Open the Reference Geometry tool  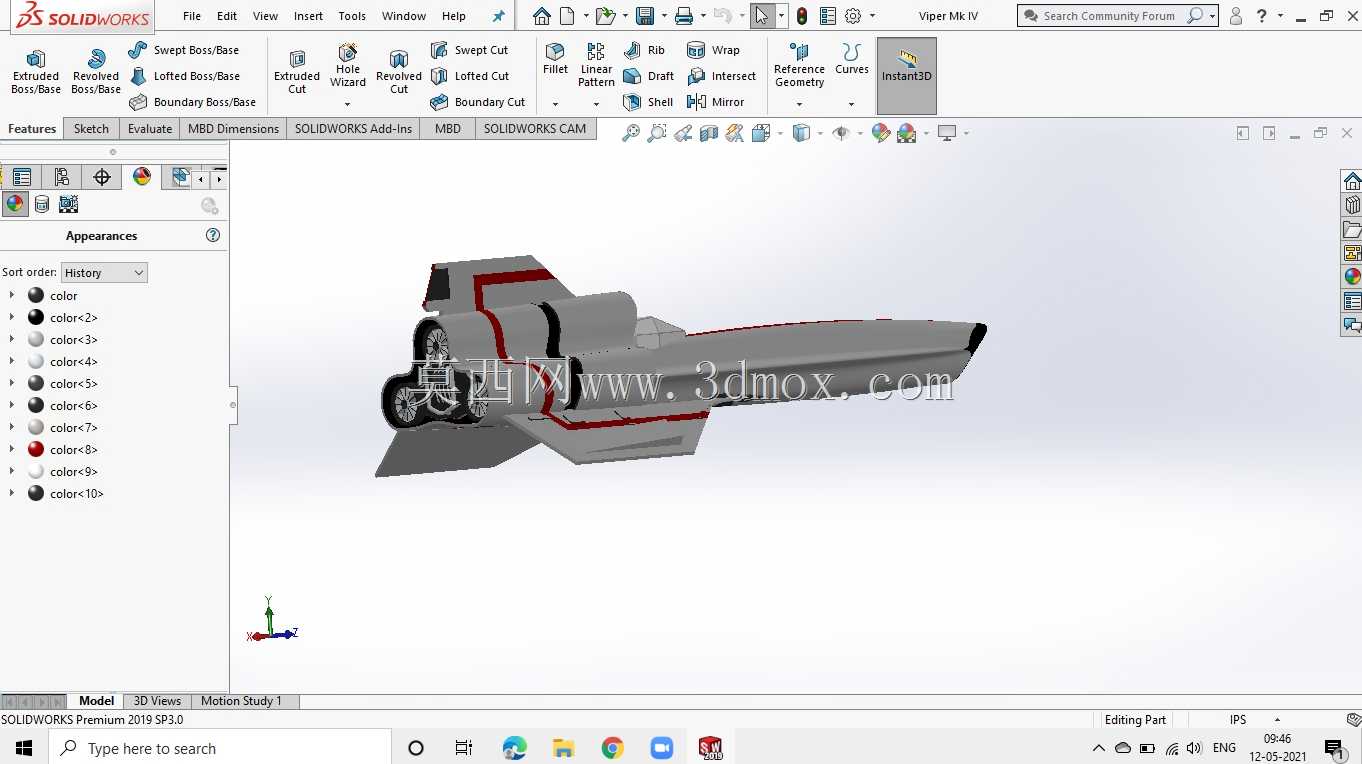click(799, 66)
